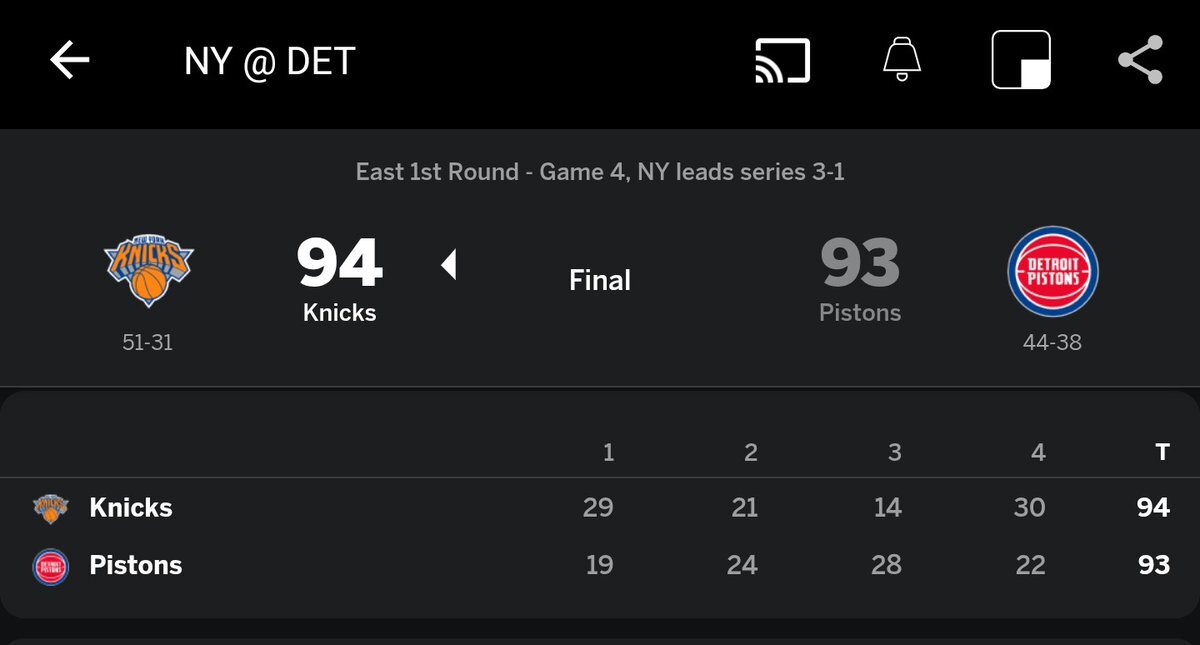Image resolution: width=1200 pixels, height=645 pixels.
Task: Select the small Pistons logo in box score
Action: coord(51,566)
